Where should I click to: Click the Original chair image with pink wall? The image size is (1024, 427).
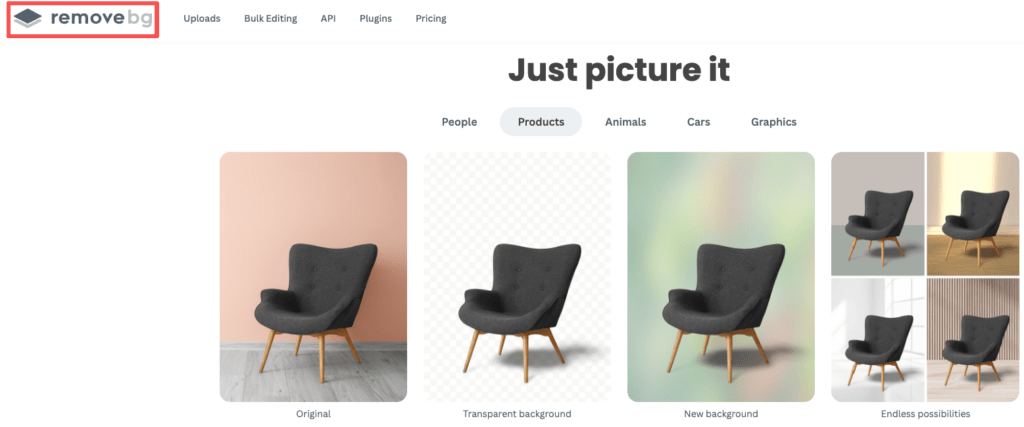coord(313,277)
